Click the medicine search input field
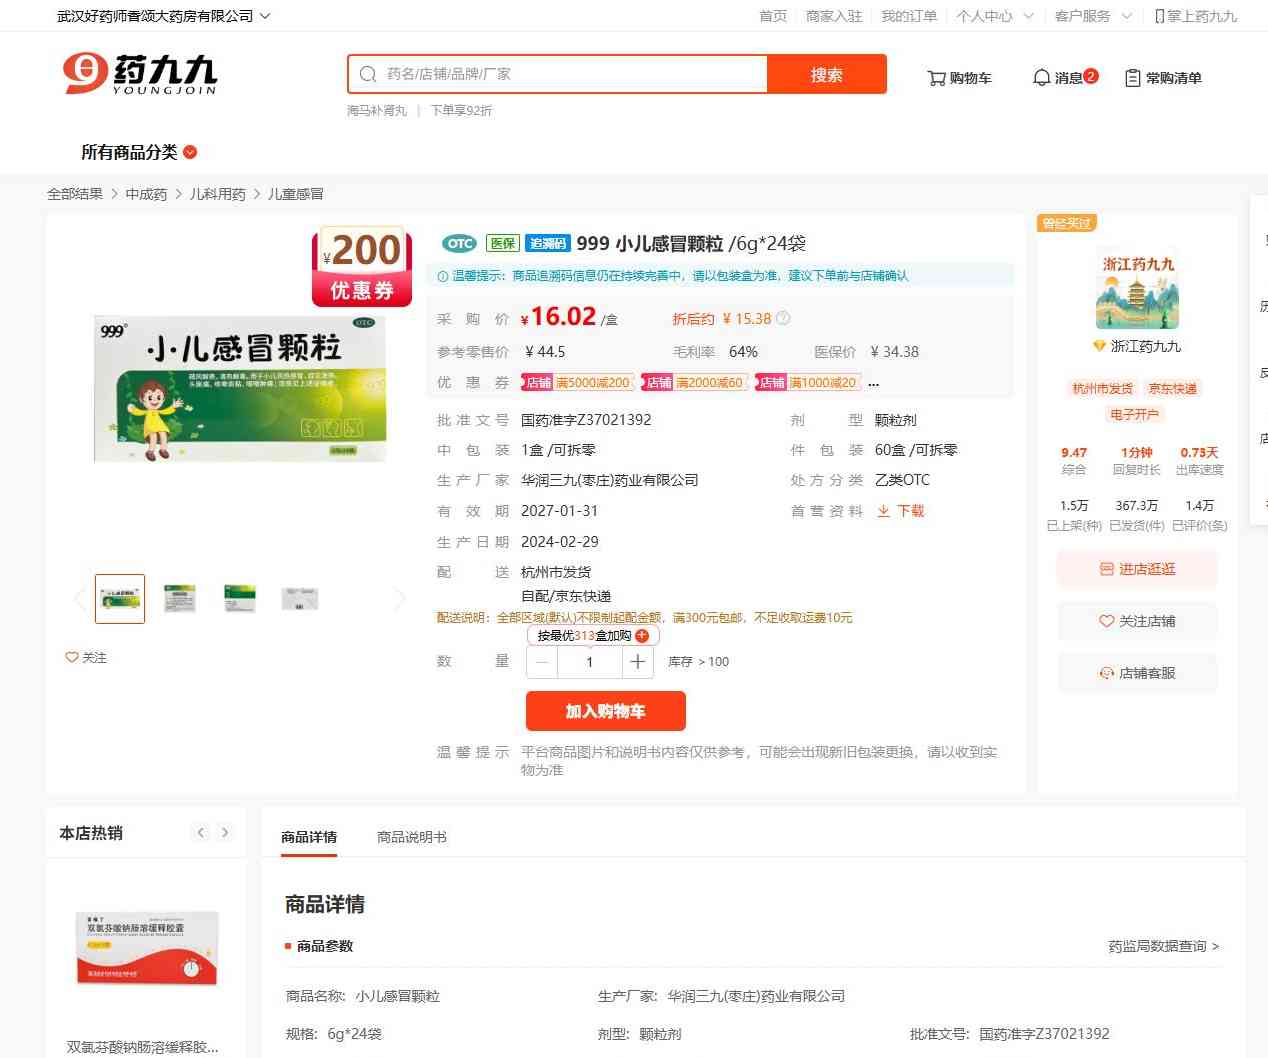 (x=570, y=74)
